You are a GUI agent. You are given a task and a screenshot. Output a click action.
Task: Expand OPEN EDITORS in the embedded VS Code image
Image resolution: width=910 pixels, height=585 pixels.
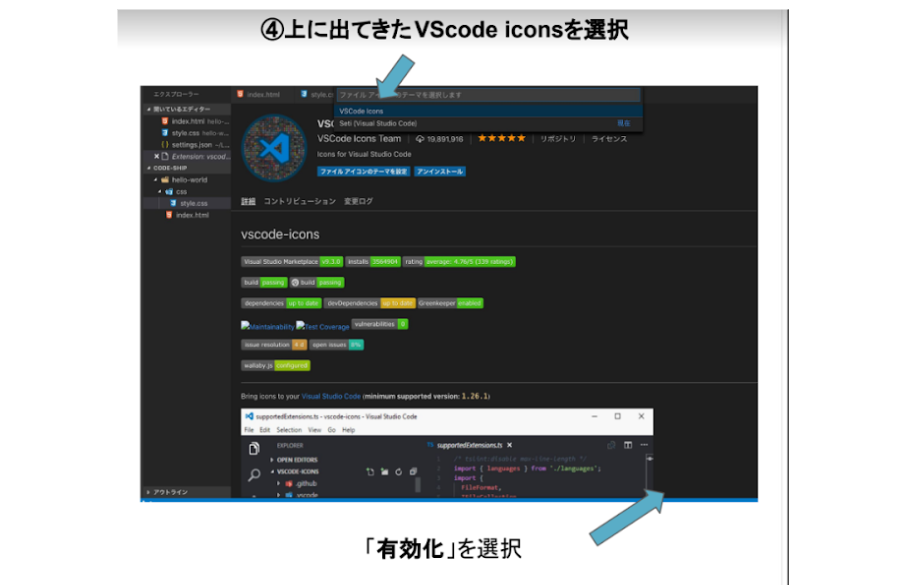coord(272,460)
